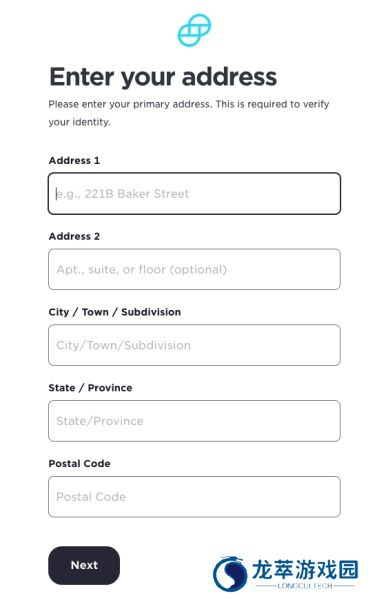
Task: Select the Address 2 optional field
Action: [x=194, y=269]
